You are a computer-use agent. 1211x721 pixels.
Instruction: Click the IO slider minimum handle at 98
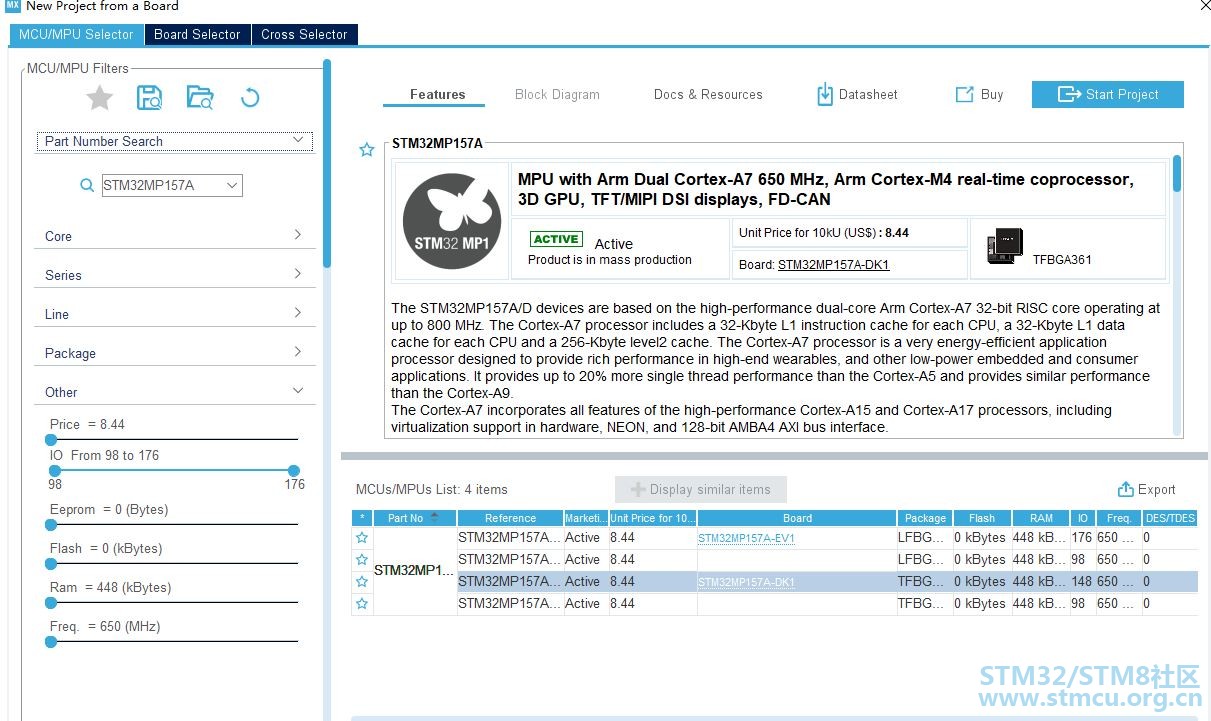pos(55,470)
